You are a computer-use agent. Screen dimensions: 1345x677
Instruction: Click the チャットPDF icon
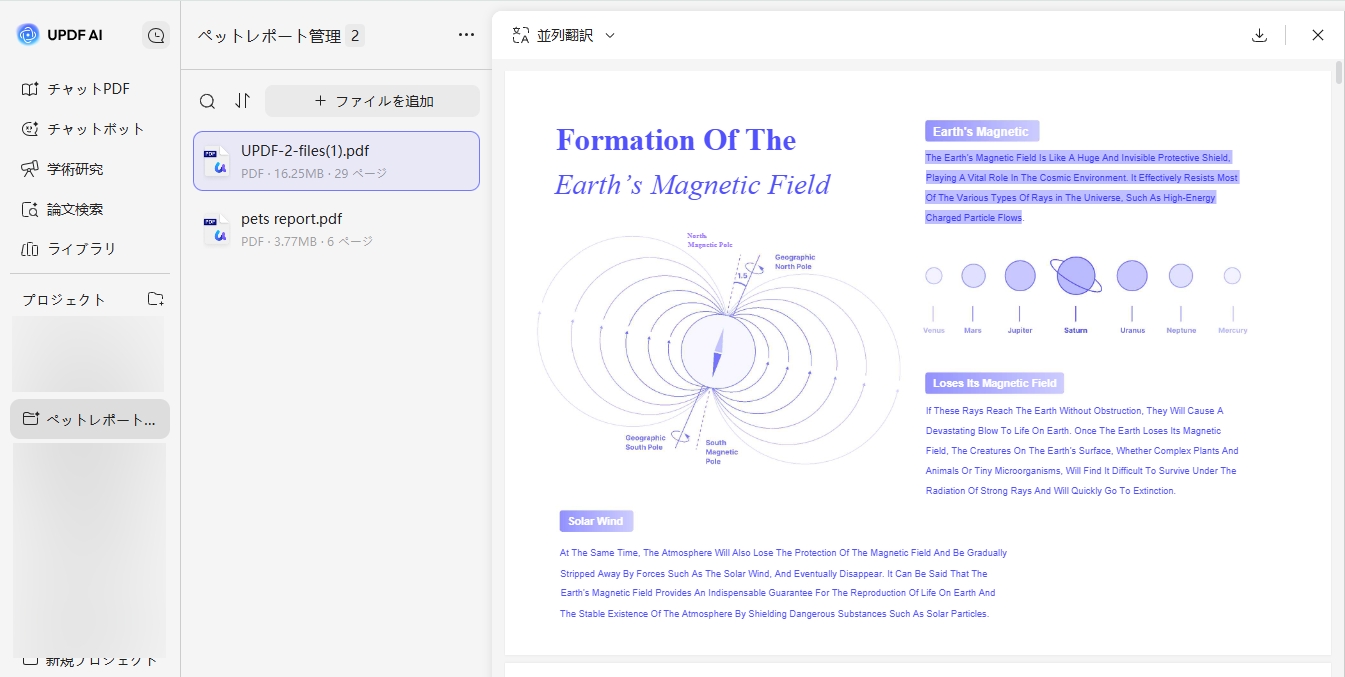(30, 89)
